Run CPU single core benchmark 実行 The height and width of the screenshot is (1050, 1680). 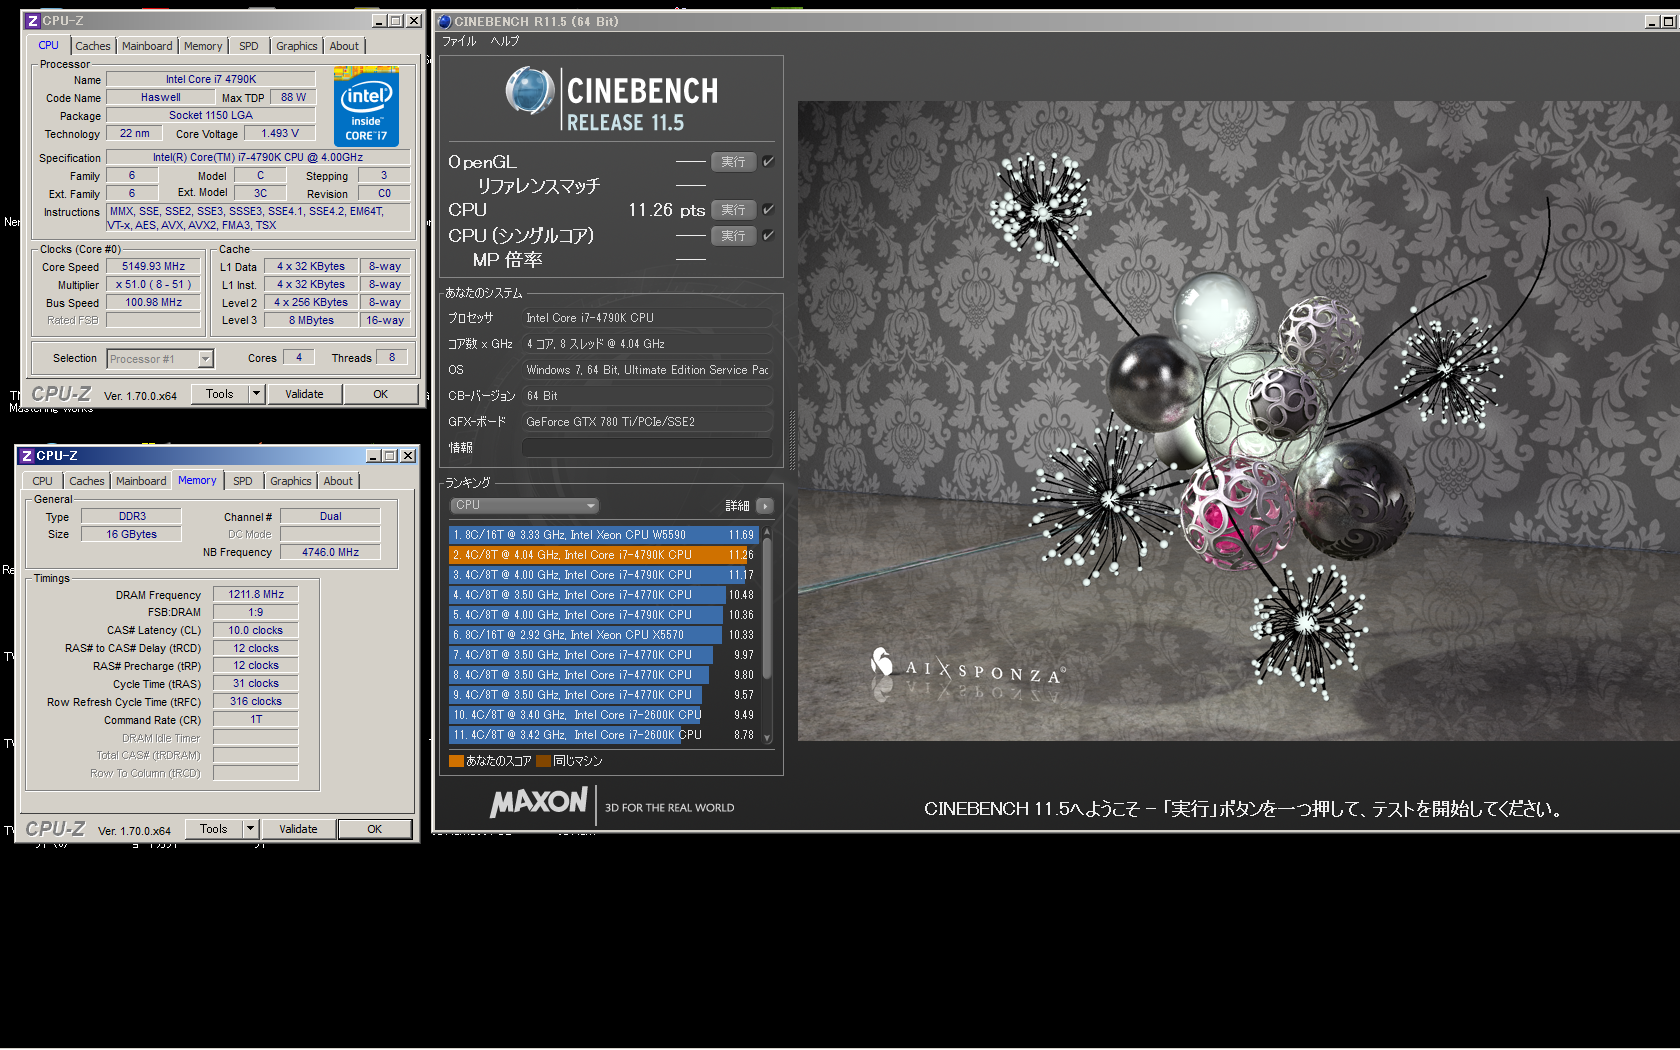tap(733, 235)
